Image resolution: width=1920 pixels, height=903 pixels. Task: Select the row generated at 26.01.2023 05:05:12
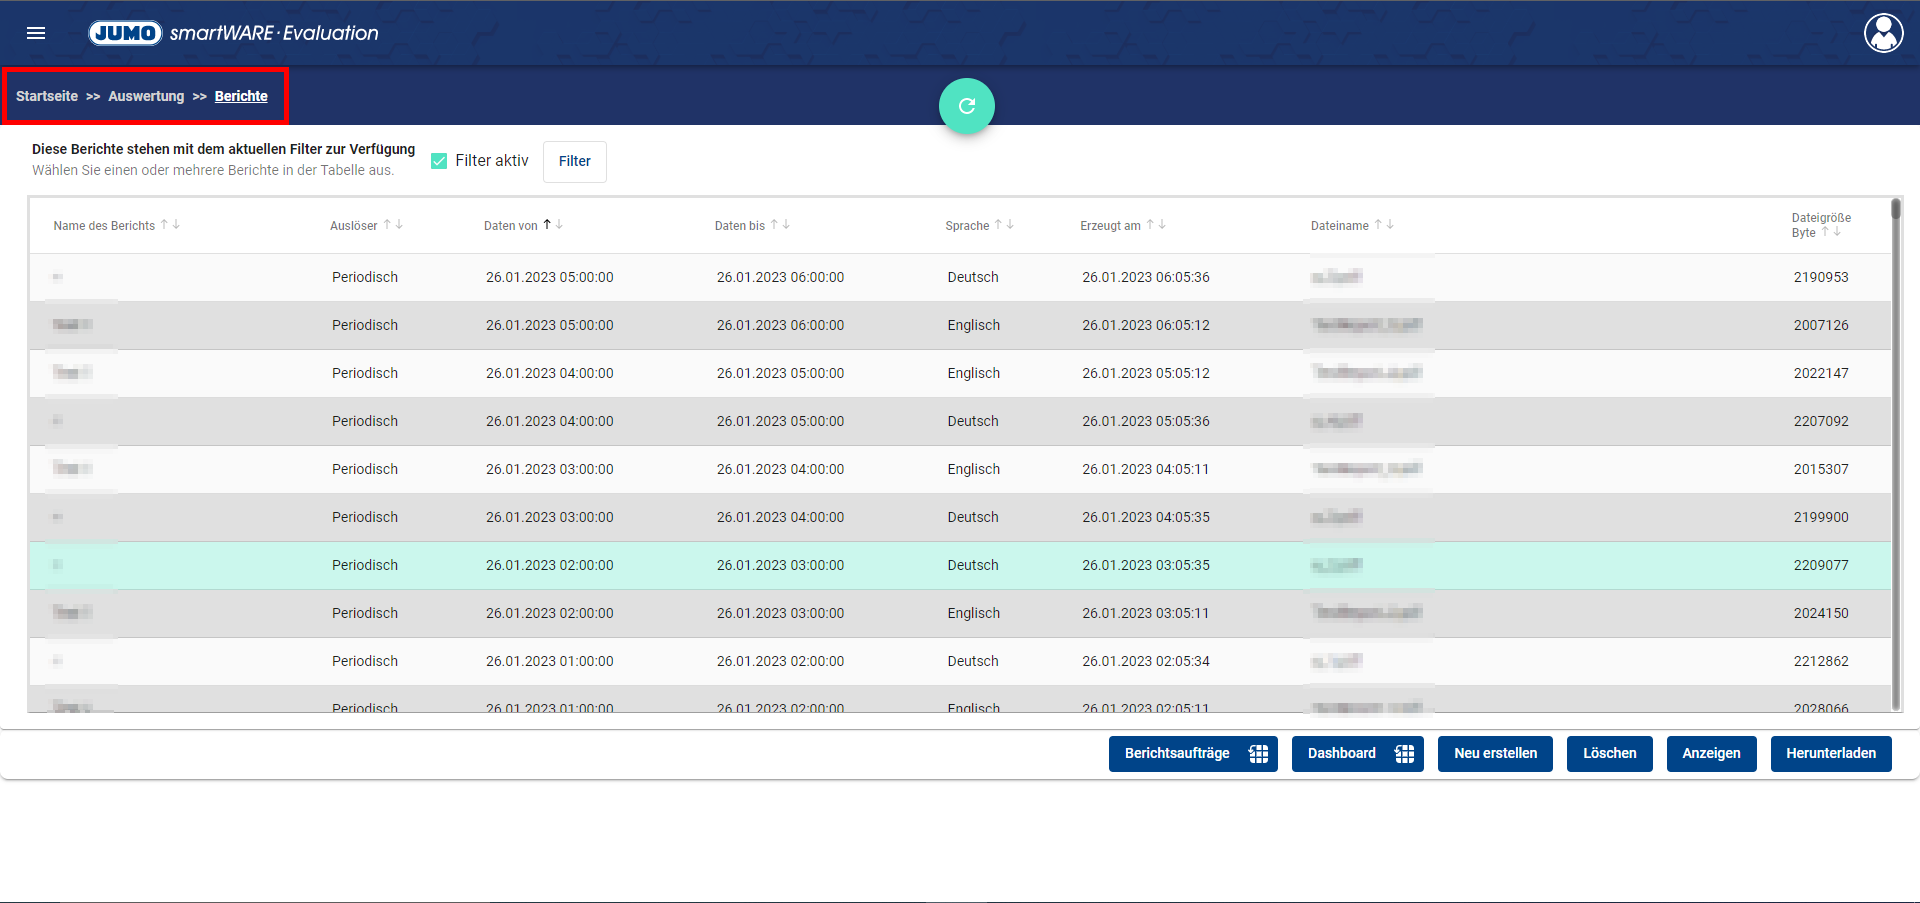[x=960, y=374]
